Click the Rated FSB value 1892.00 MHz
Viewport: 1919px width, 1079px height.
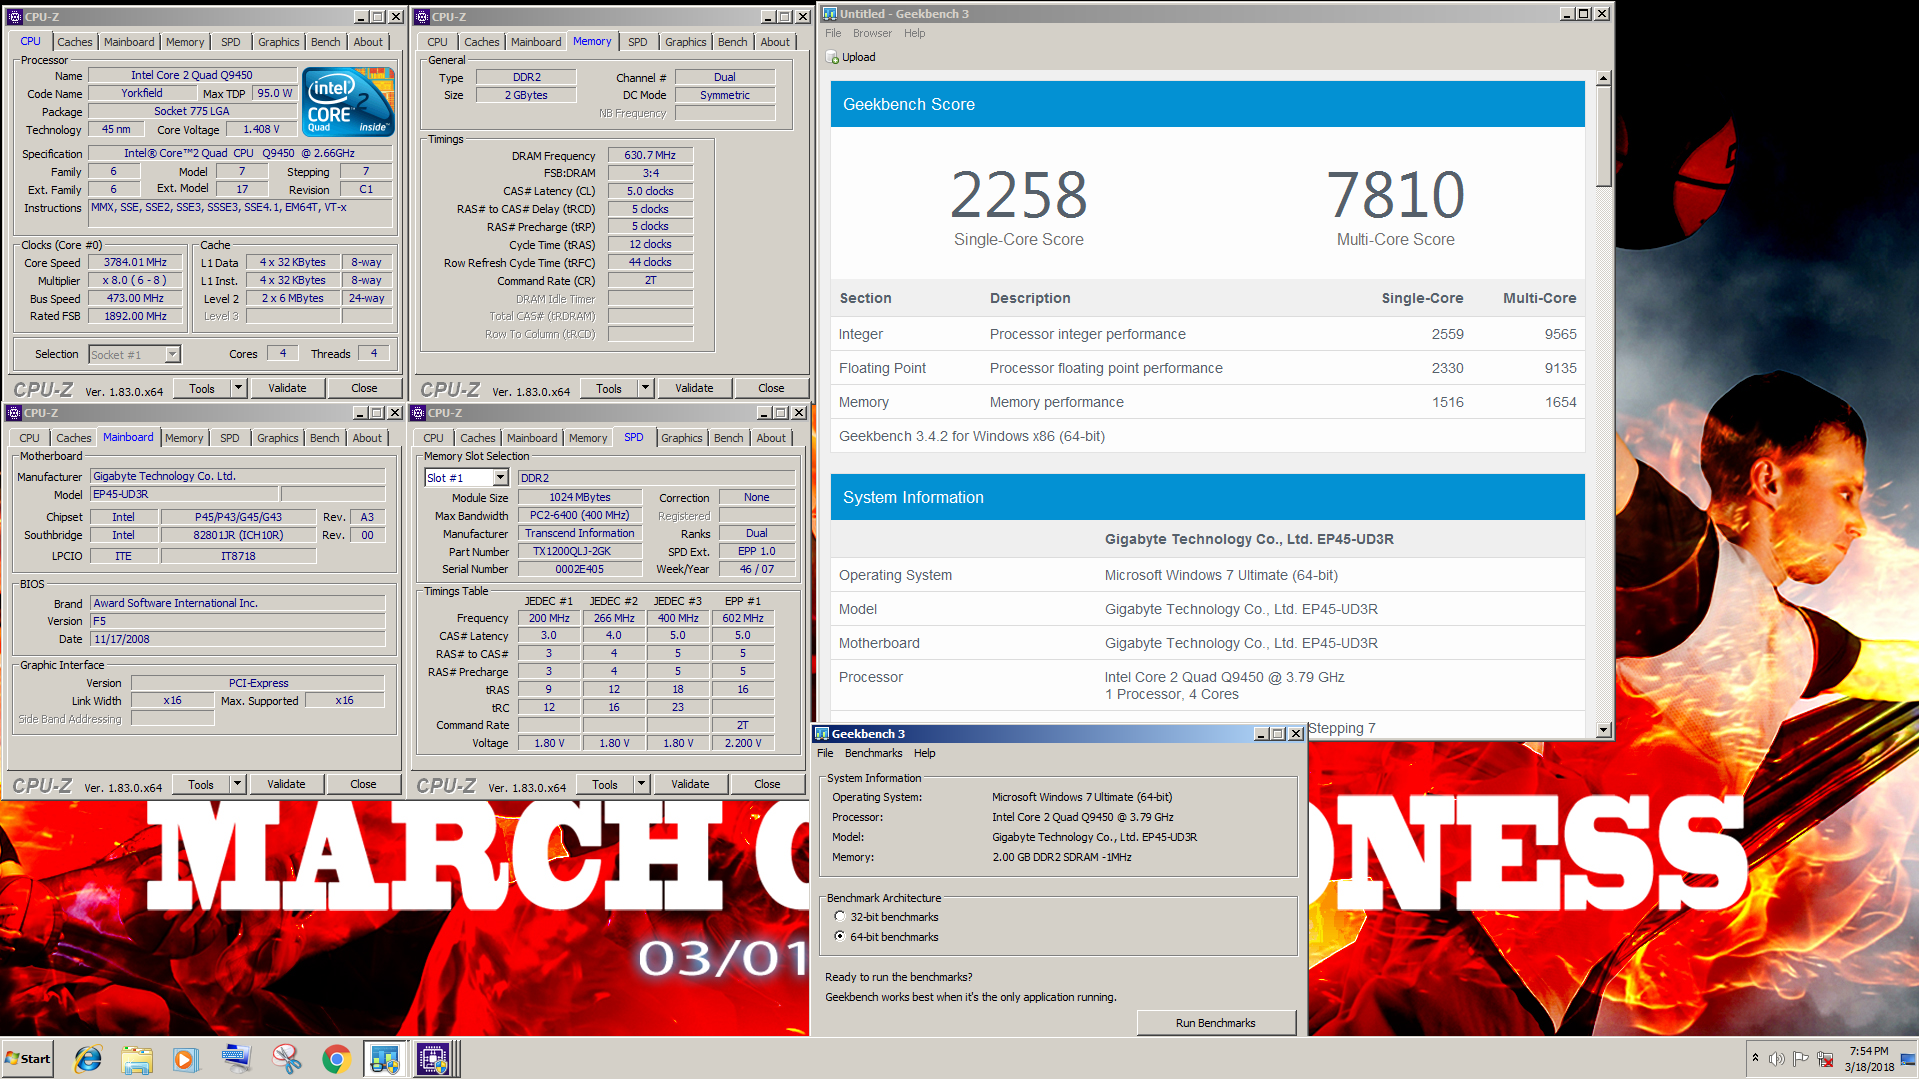click(x=135, y=316)
